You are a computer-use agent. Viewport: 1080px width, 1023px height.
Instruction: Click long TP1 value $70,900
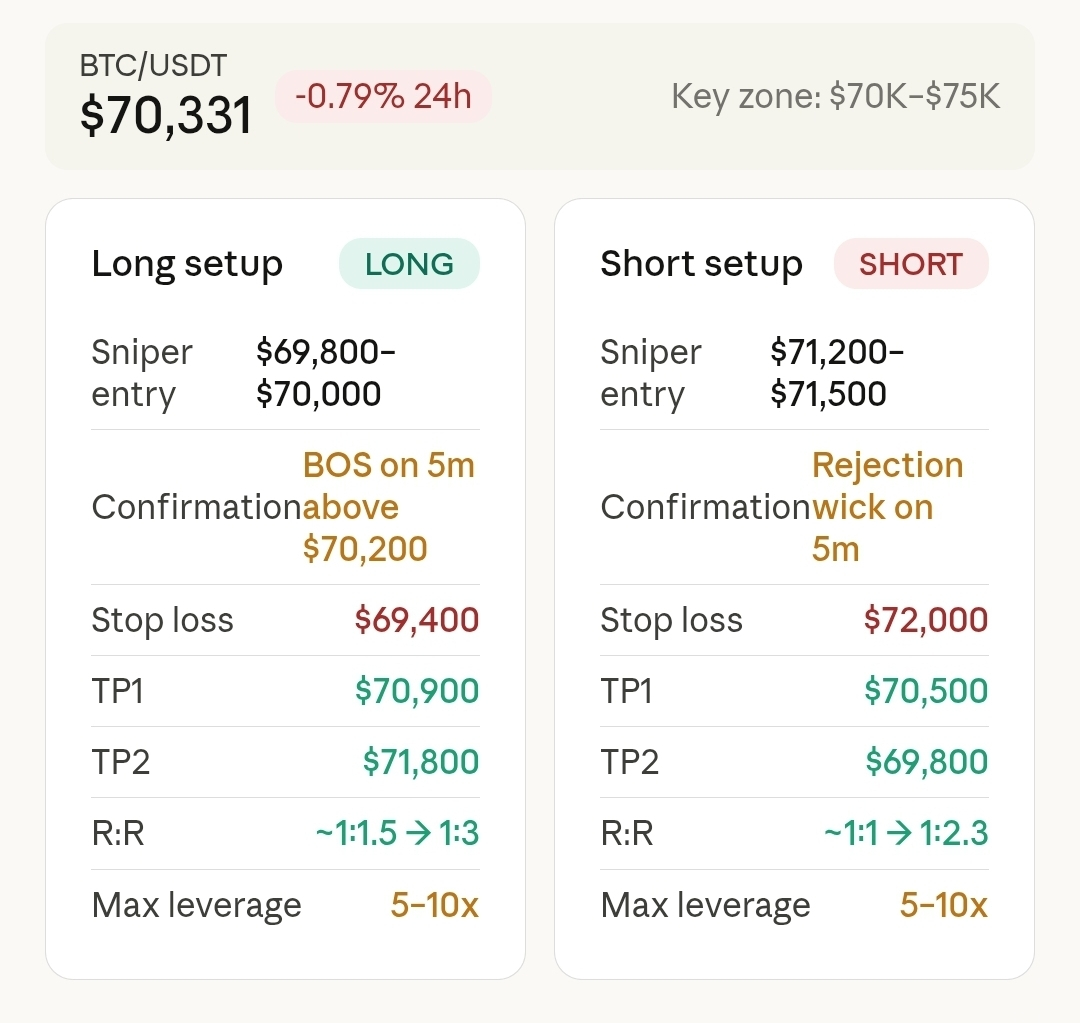pyautogui.click(x=417, y=691)
